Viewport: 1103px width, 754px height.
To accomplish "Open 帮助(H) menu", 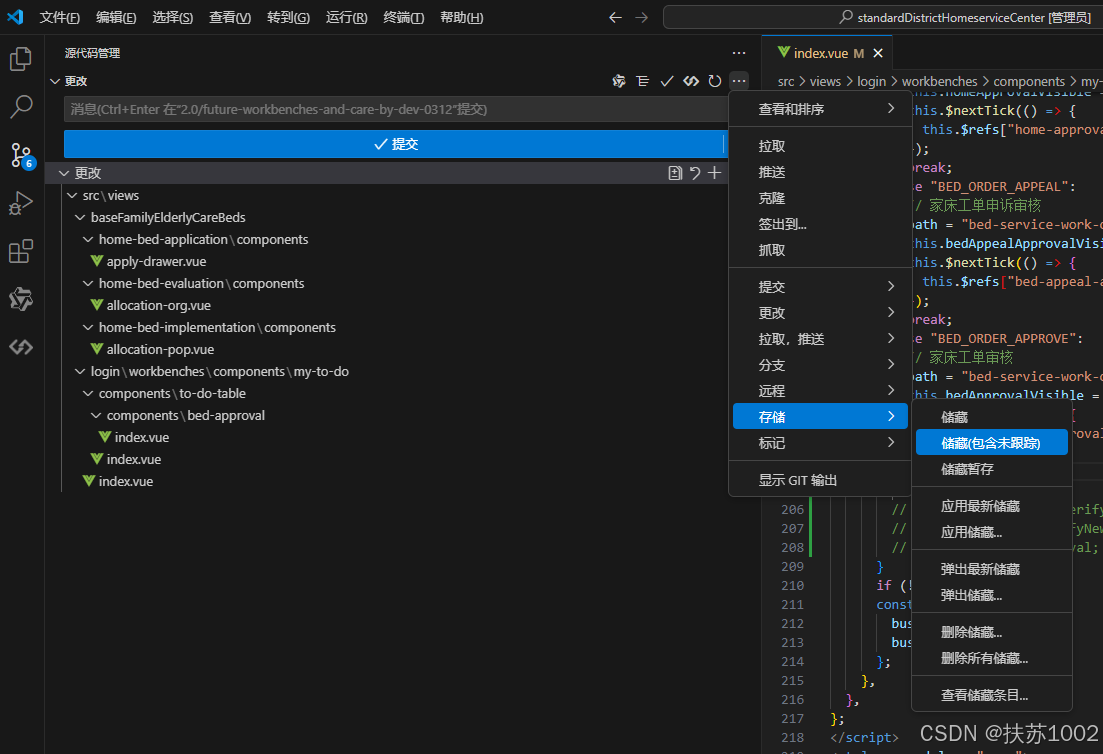I will tap(461, 18).
